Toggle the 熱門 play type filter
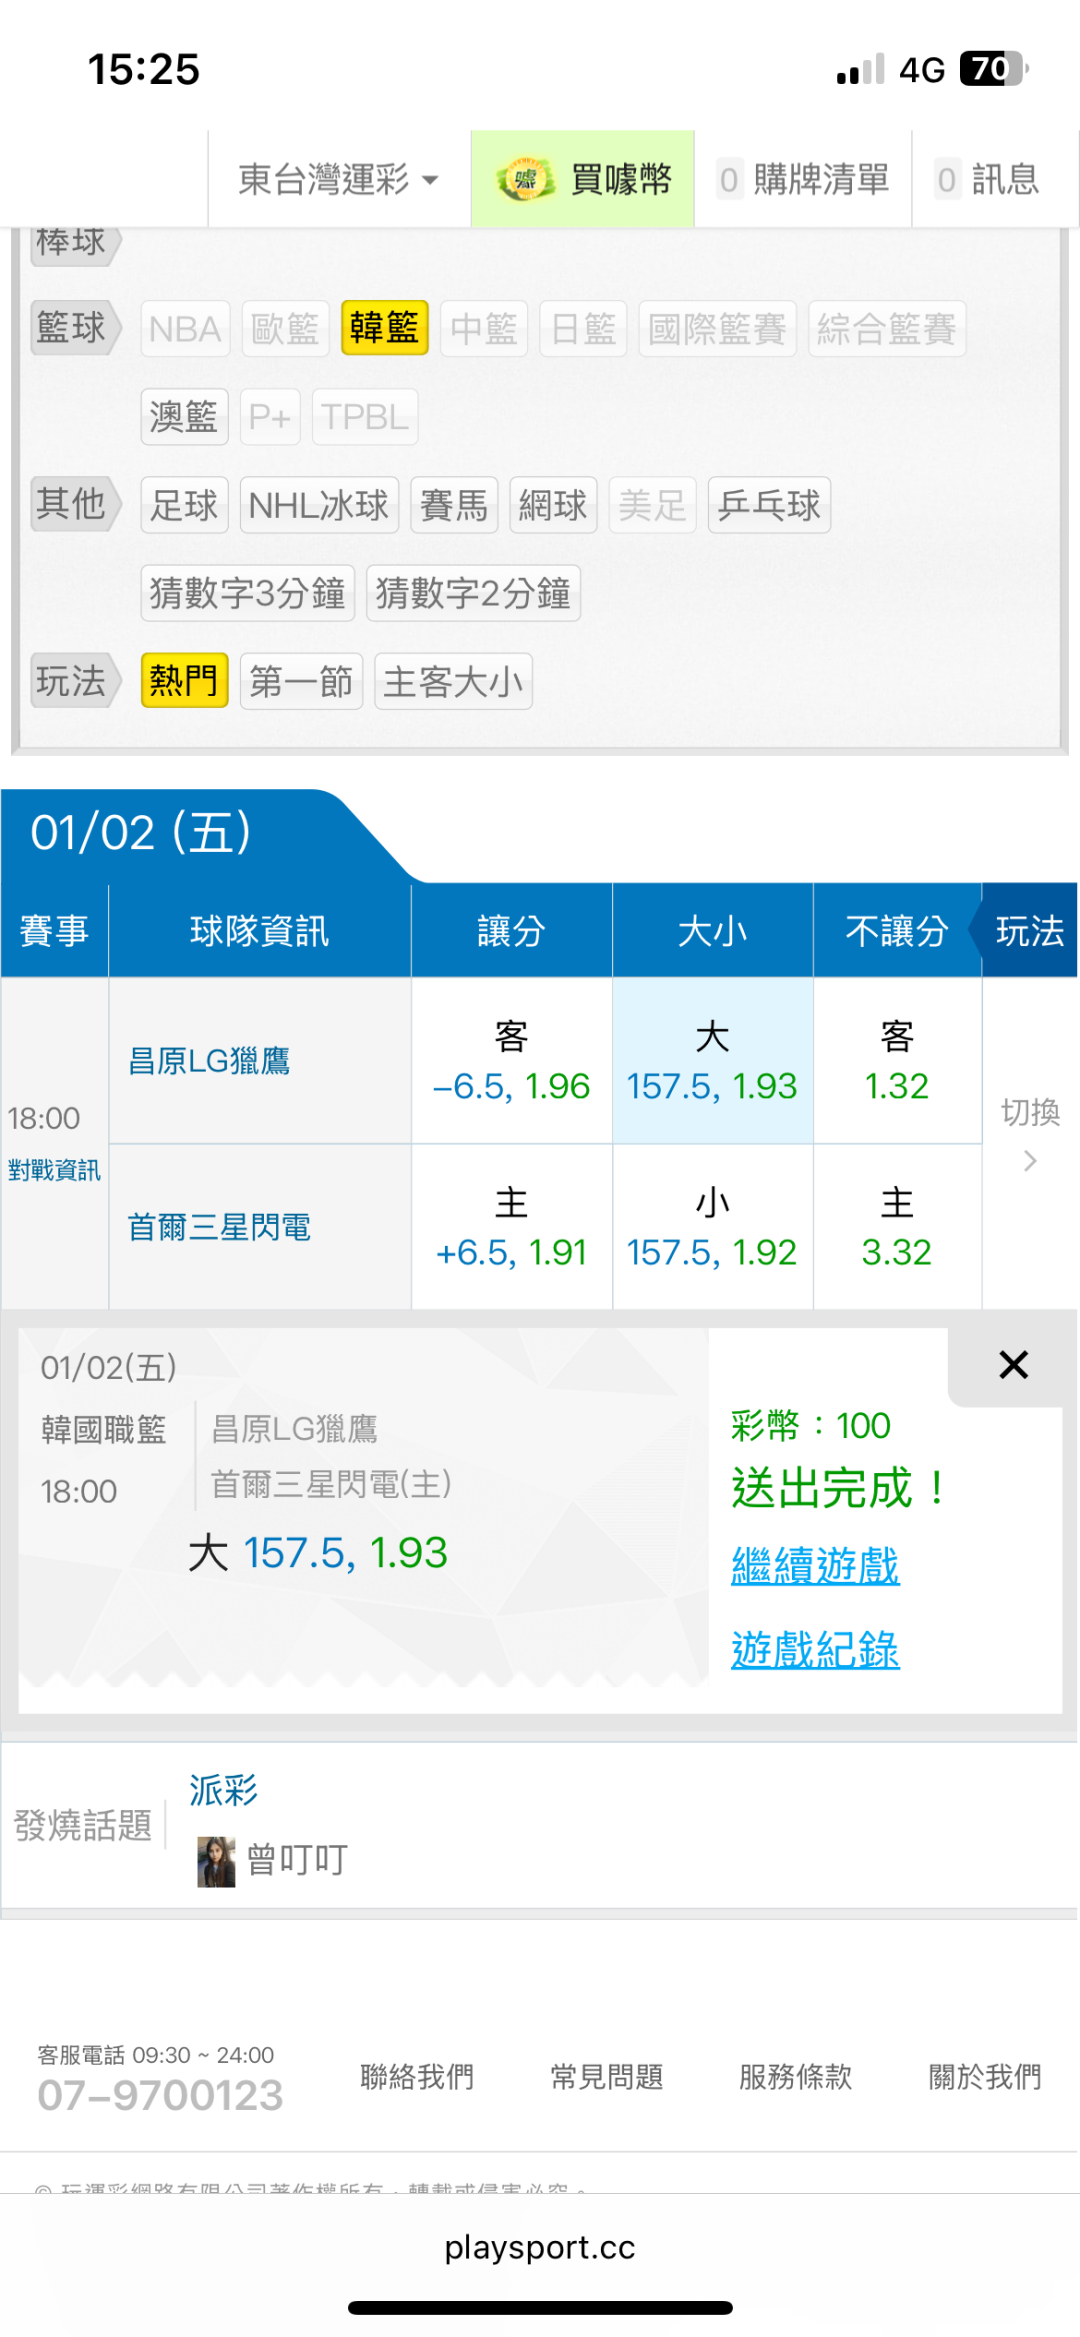Screen dimensions: 1080x2337 pyautogui.click(x=184, y=681)
